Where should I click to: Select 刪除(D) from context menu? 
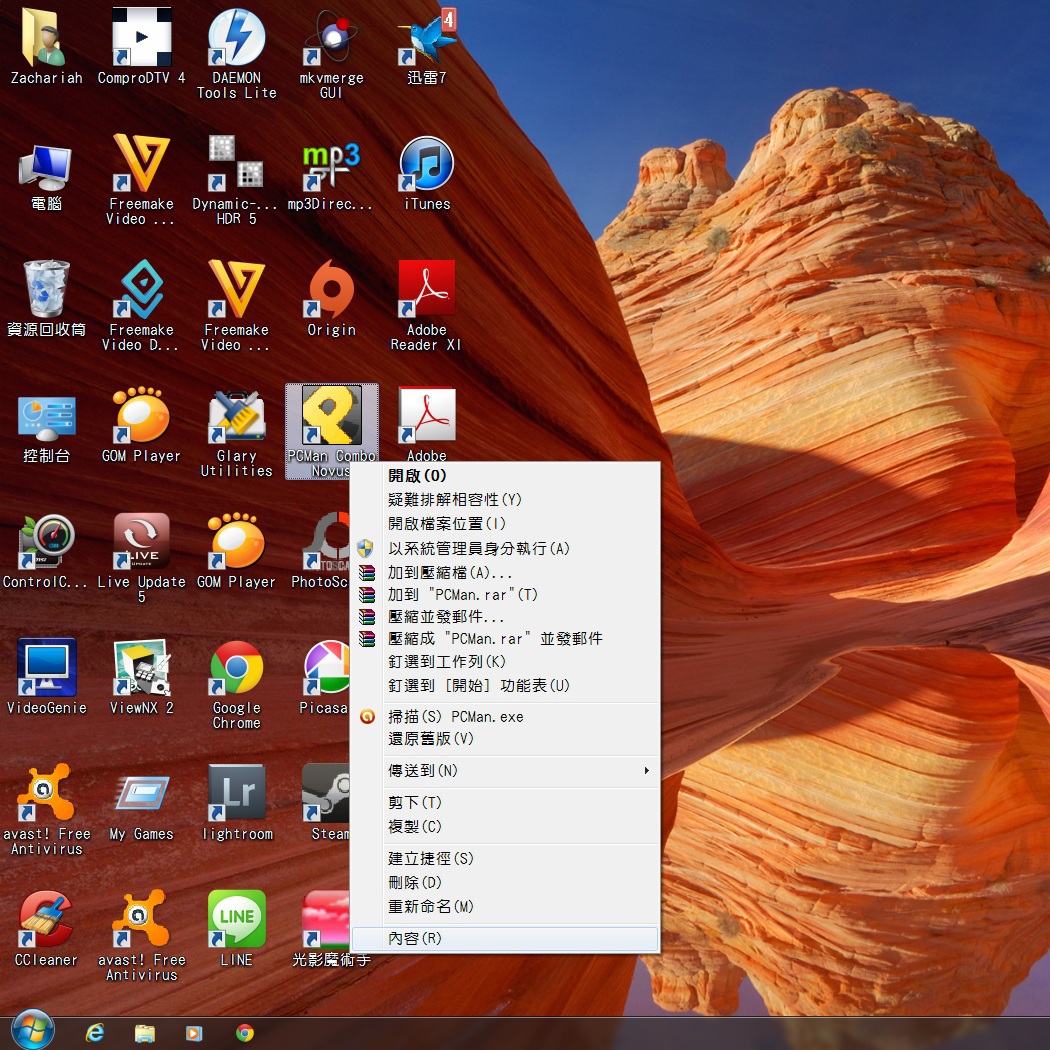coord(505,883)
